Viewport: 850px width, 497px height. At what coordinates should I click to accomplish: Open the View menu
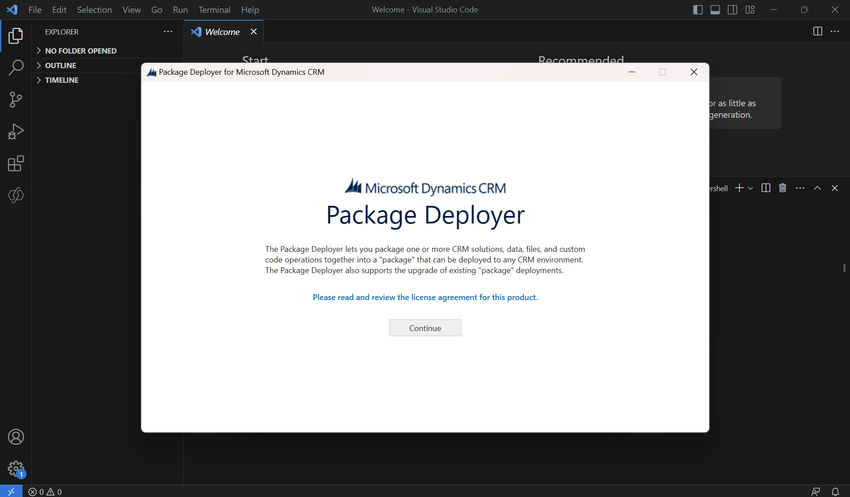click(x=131, y=10)
